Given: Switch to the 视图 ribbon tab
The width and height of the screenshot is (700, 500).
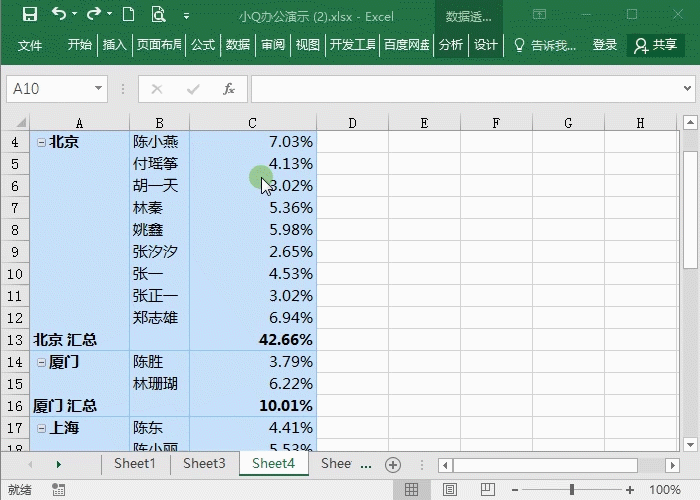Looking at the screenshot, I should (x=308, y=45).
